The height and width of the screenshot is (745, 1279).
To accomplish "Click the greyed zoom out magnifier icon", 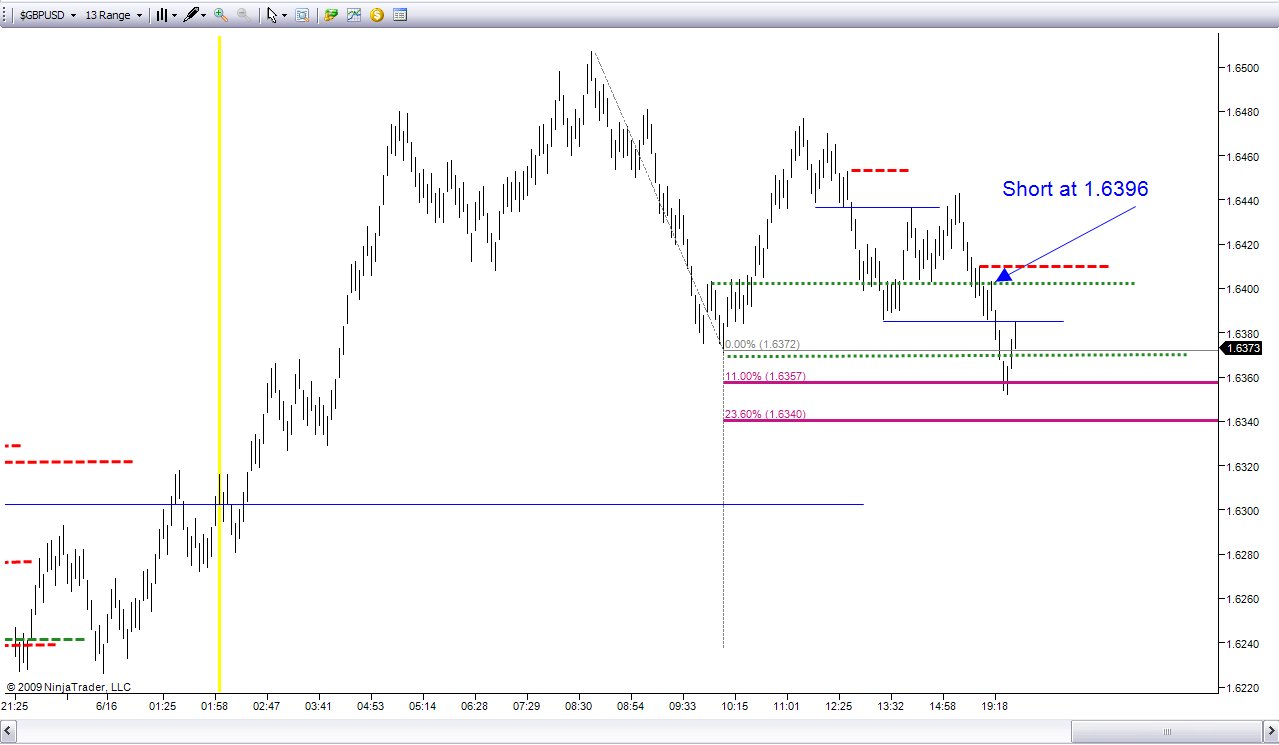I will (243, 16).
